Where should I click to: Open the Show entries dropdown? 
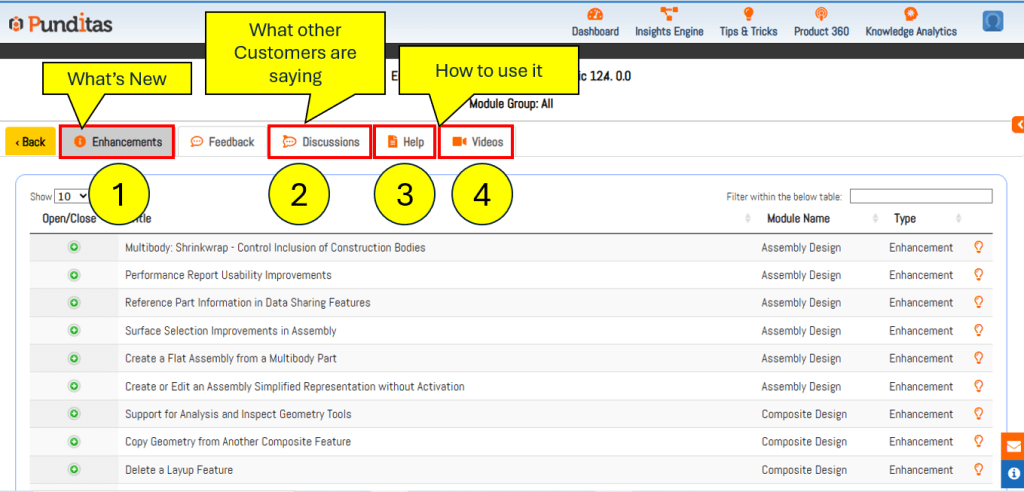pos(71,197)
